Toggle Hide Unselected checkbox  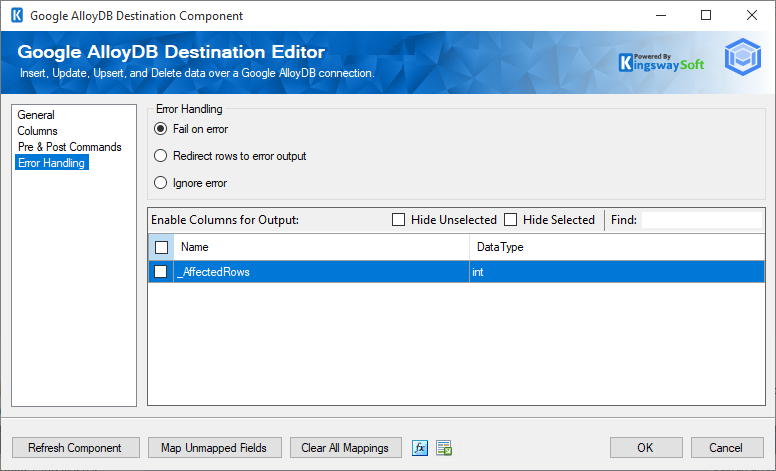coord(398,220)
